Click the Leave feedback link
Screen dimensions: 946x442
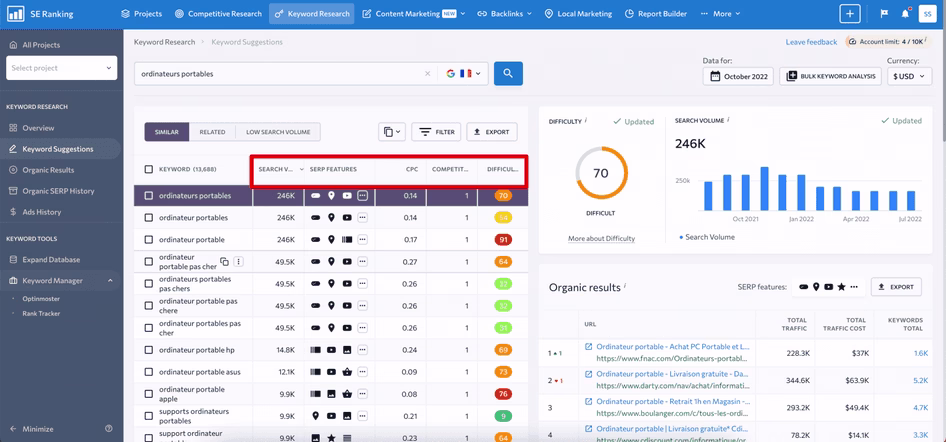pos(811,42)
